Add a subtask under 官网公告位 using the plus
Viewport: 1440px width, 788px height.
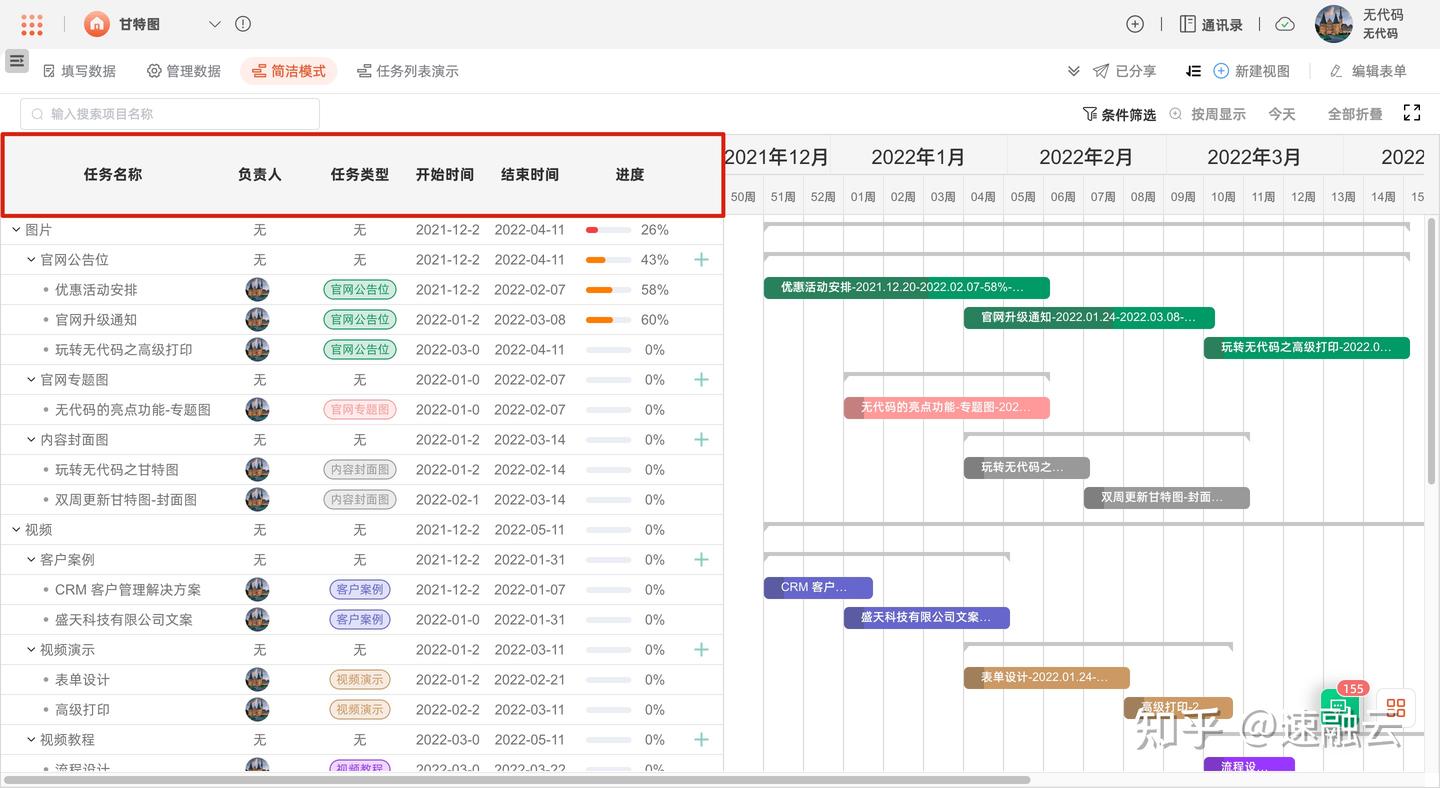pos(701,259)
